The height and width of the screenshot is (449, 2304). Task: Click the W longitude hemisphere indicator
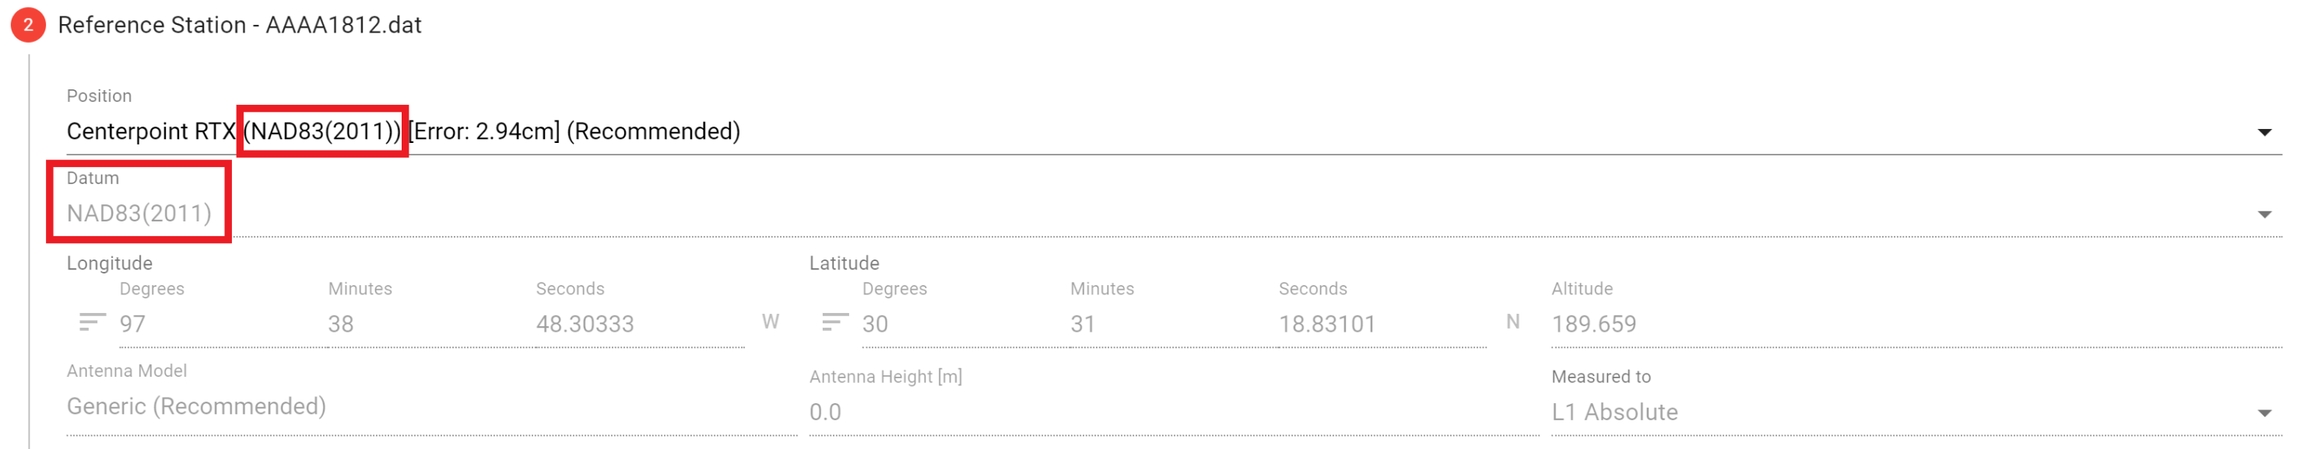tap(770, 322)
